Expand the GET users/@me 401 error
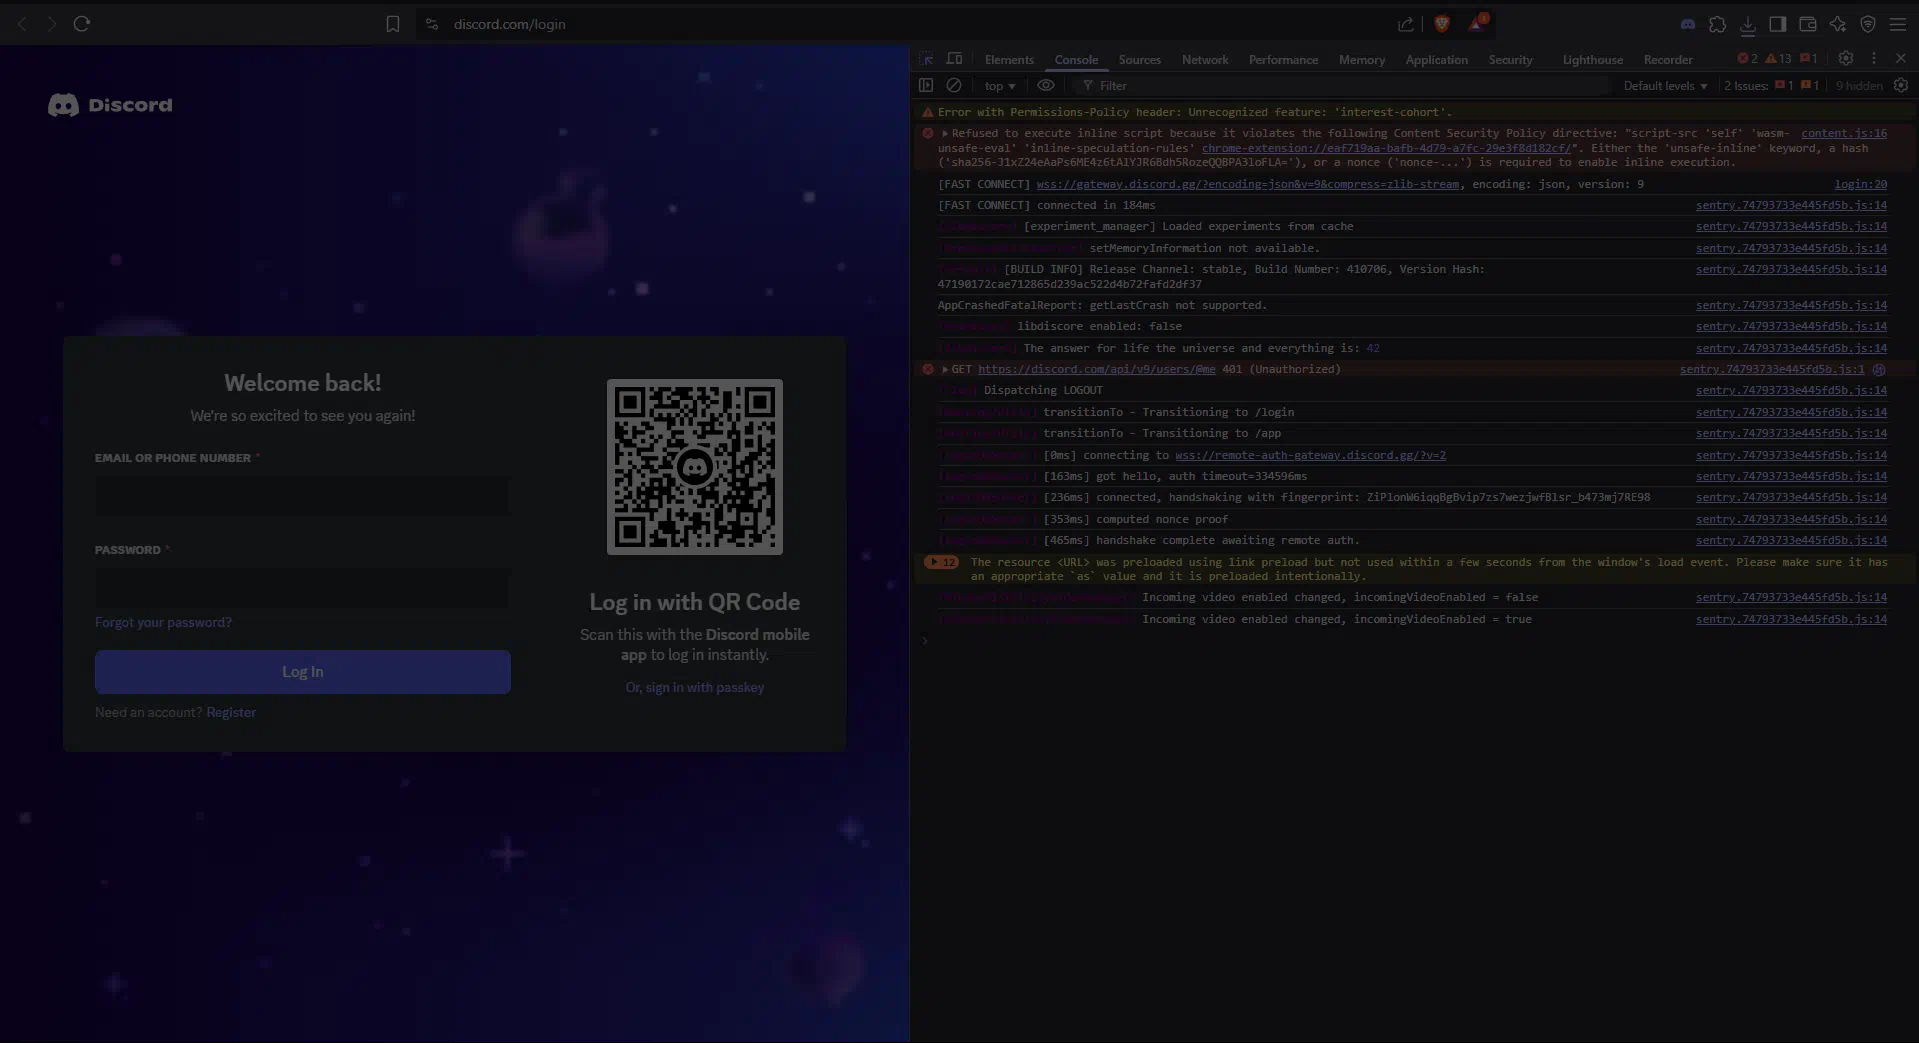 point(945,369)
